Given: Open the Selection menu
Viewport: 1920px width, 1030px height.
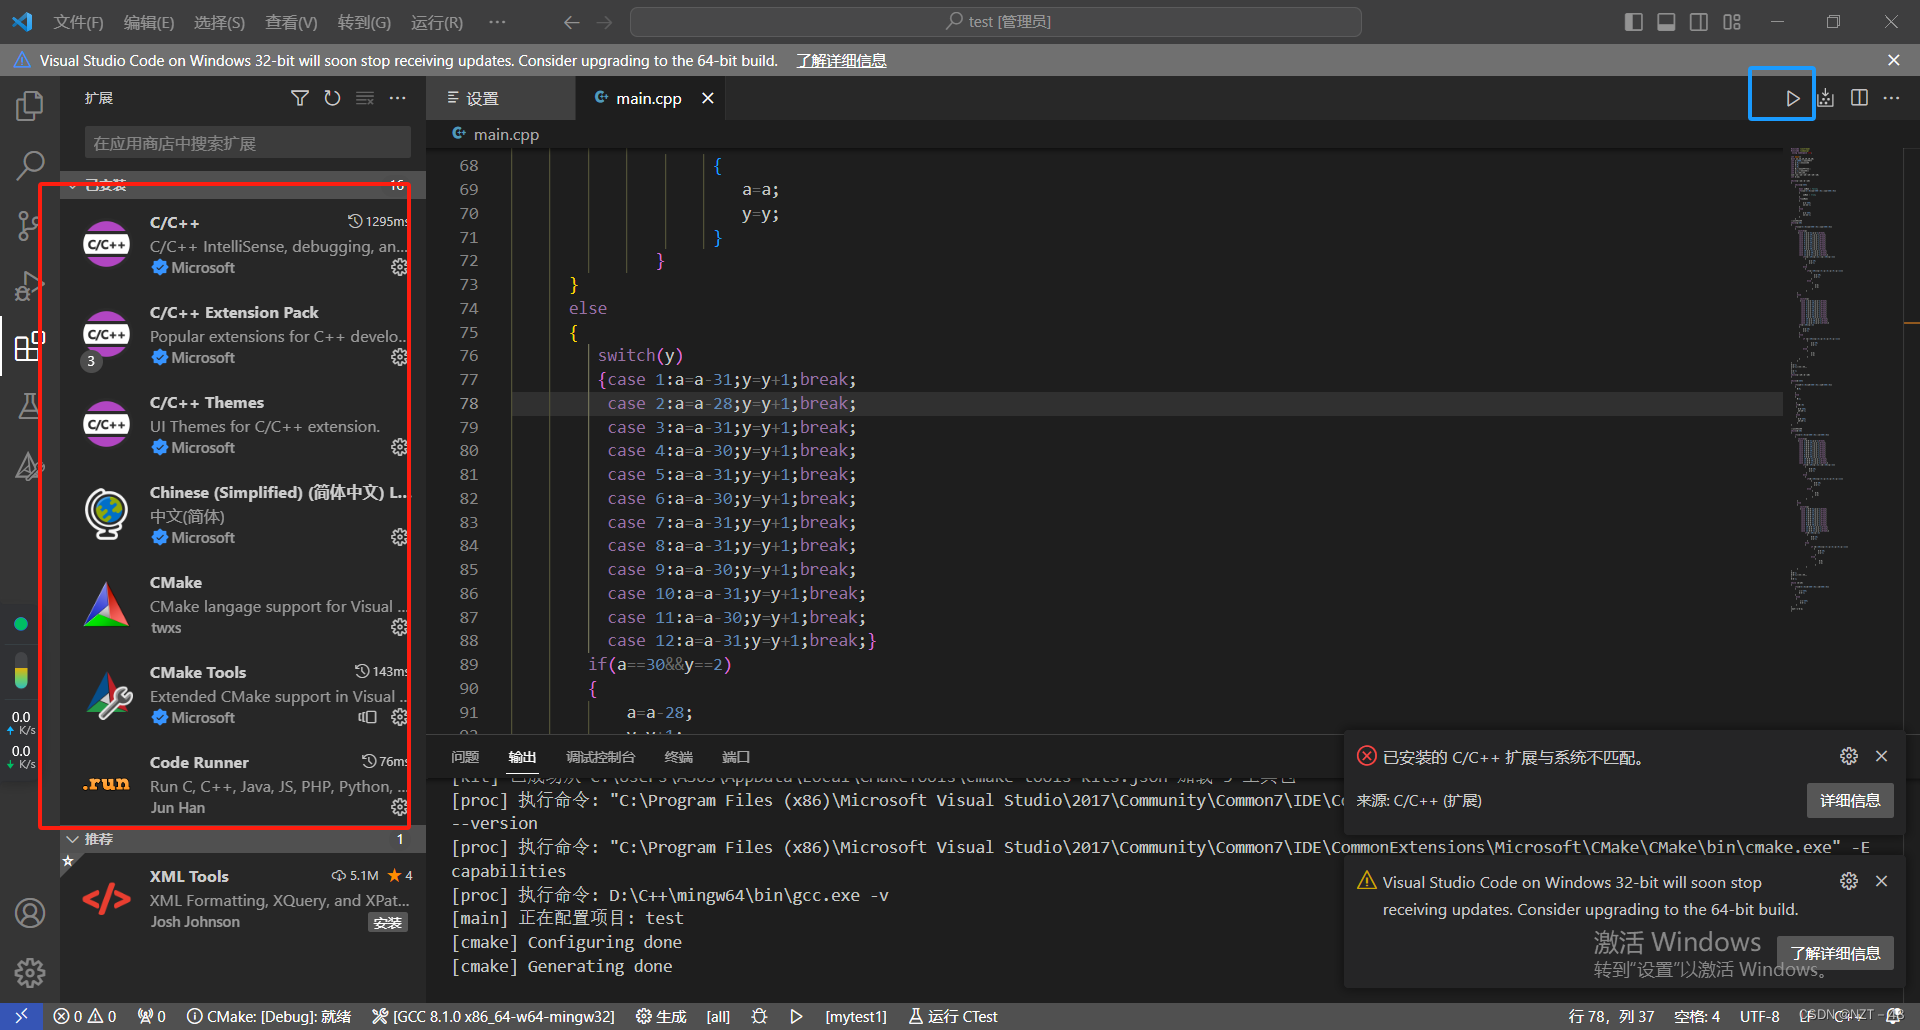Looking at the screenshot, I should tap(219, 22).
